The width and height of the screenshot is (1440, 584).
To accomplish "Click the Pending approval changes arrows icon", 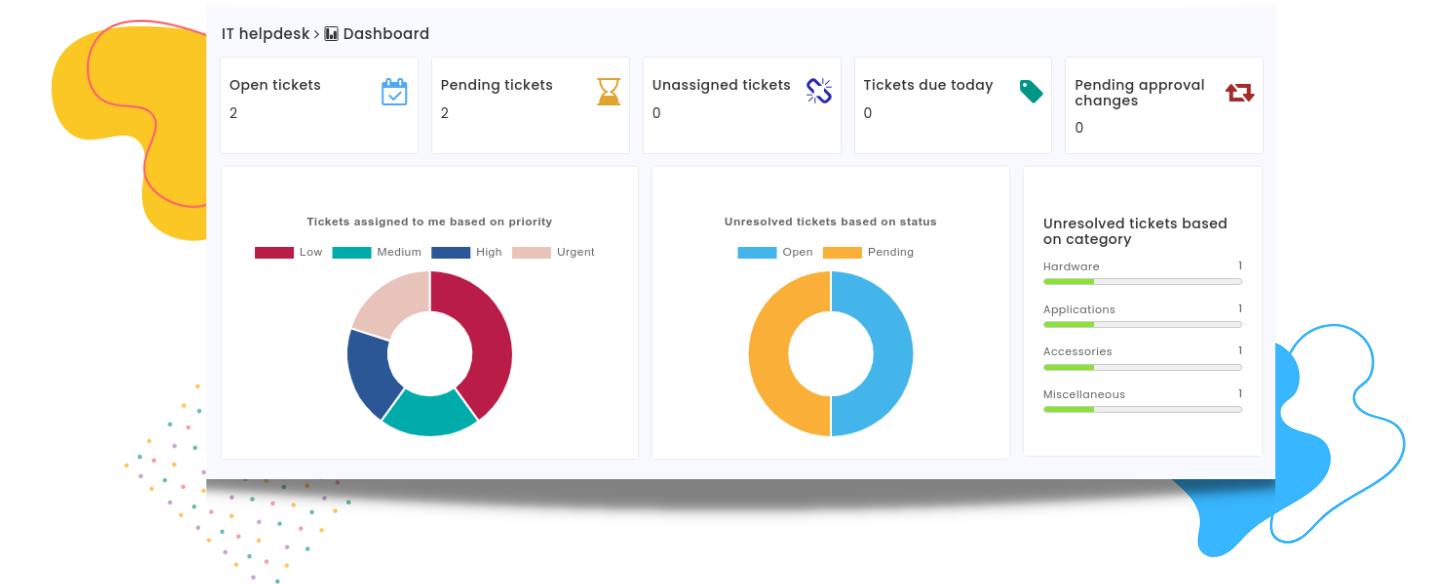I will tap(1239, 92).
